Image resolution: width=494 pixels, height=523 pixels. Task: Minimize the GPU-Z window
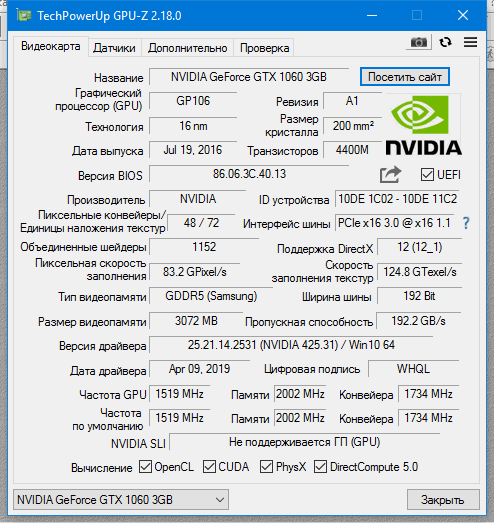(x=372, y=15)
